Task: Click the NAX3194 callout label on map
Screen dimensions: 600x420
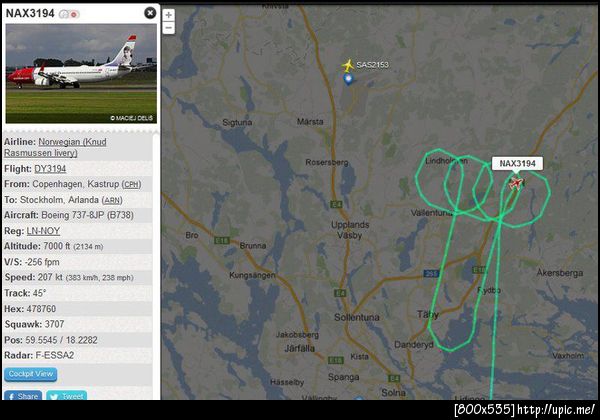Action: 517,163
